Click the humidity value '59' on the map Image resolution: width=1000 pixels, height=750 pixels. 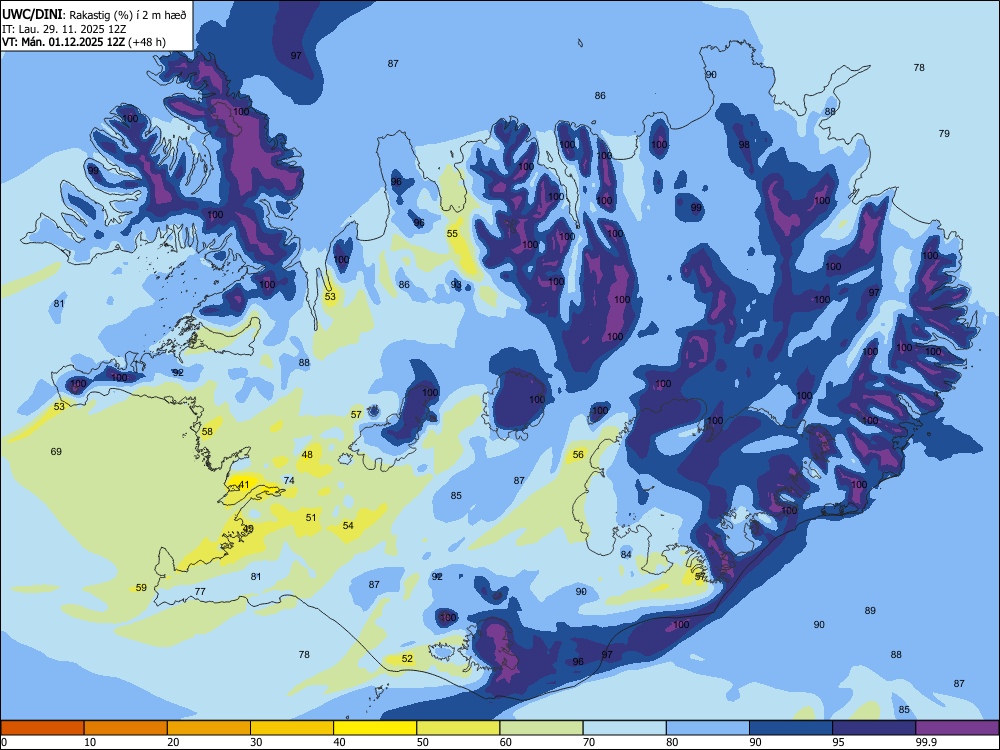point(141,587)
